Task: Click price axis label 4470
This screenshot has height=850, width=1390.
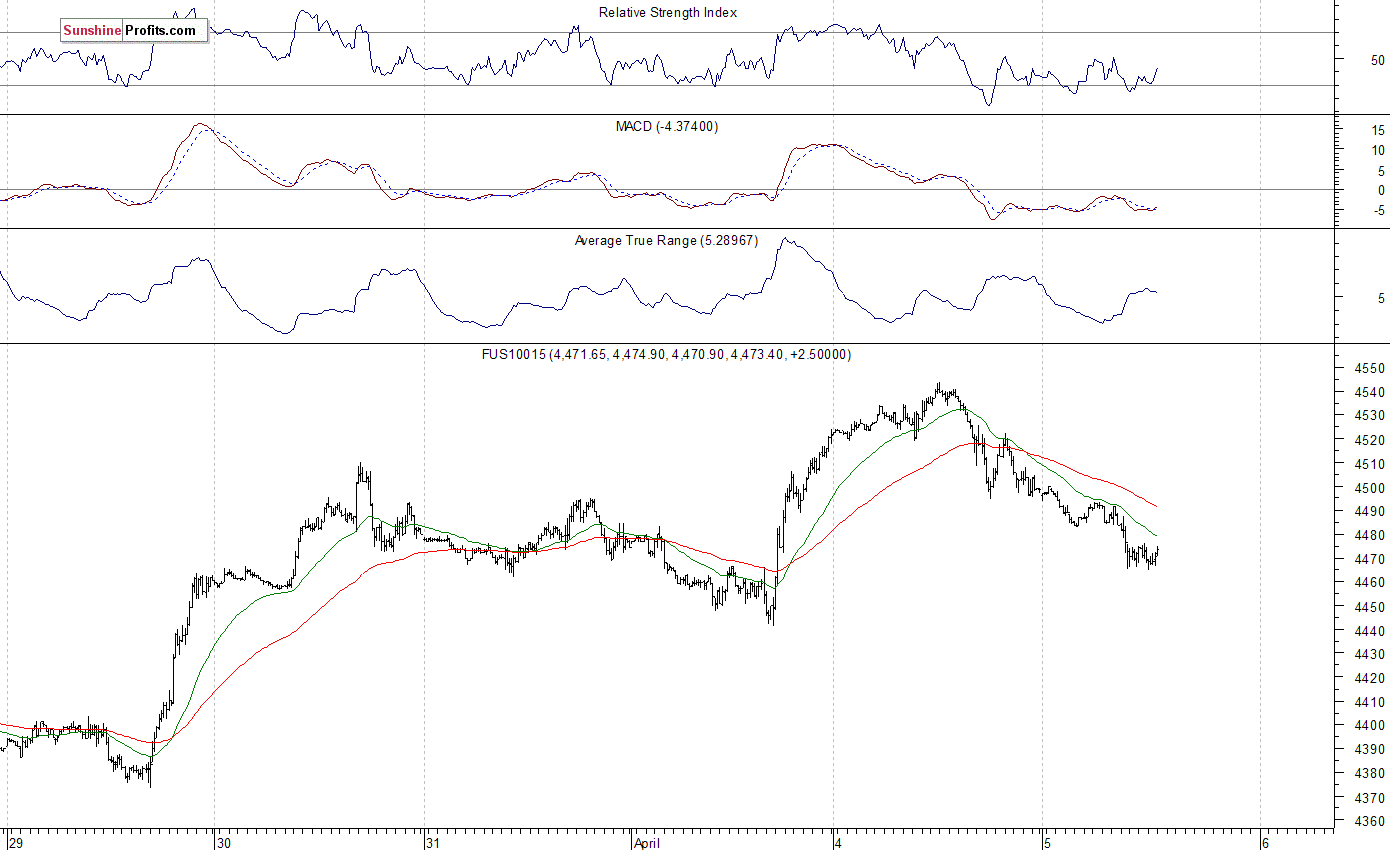Action: coord(1370,559)
